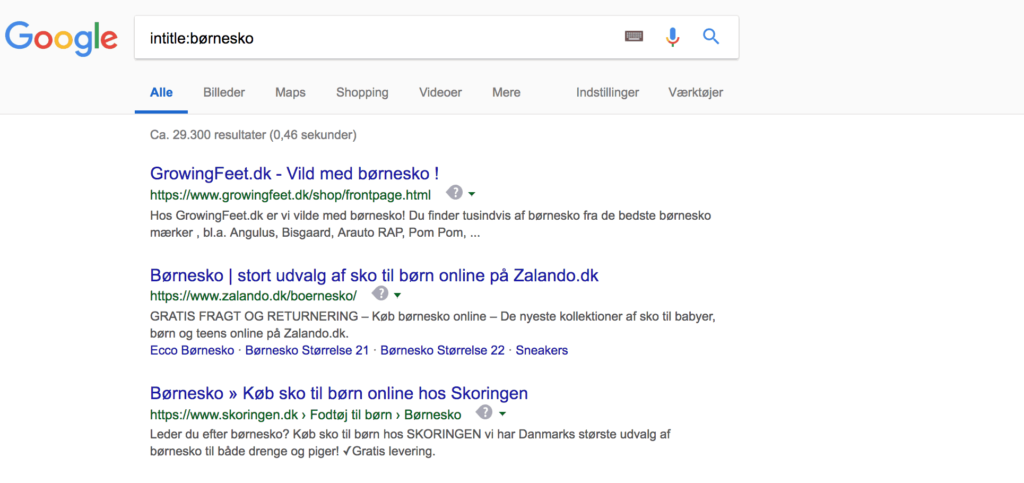Open the Mere menu
The height and width of the screenshot is (483, 1024).
pyautogui.click(x=506, y=92)
